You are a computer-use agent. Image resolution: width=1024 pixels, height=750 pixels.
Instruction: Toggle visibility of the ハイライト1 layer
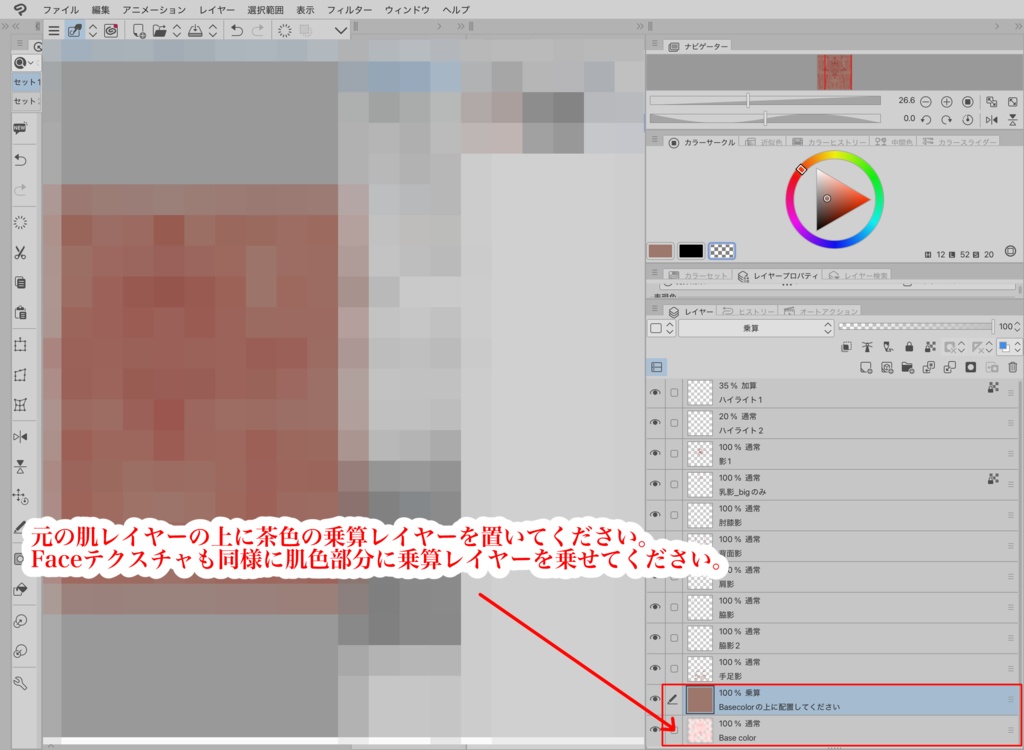click(655, 392)
